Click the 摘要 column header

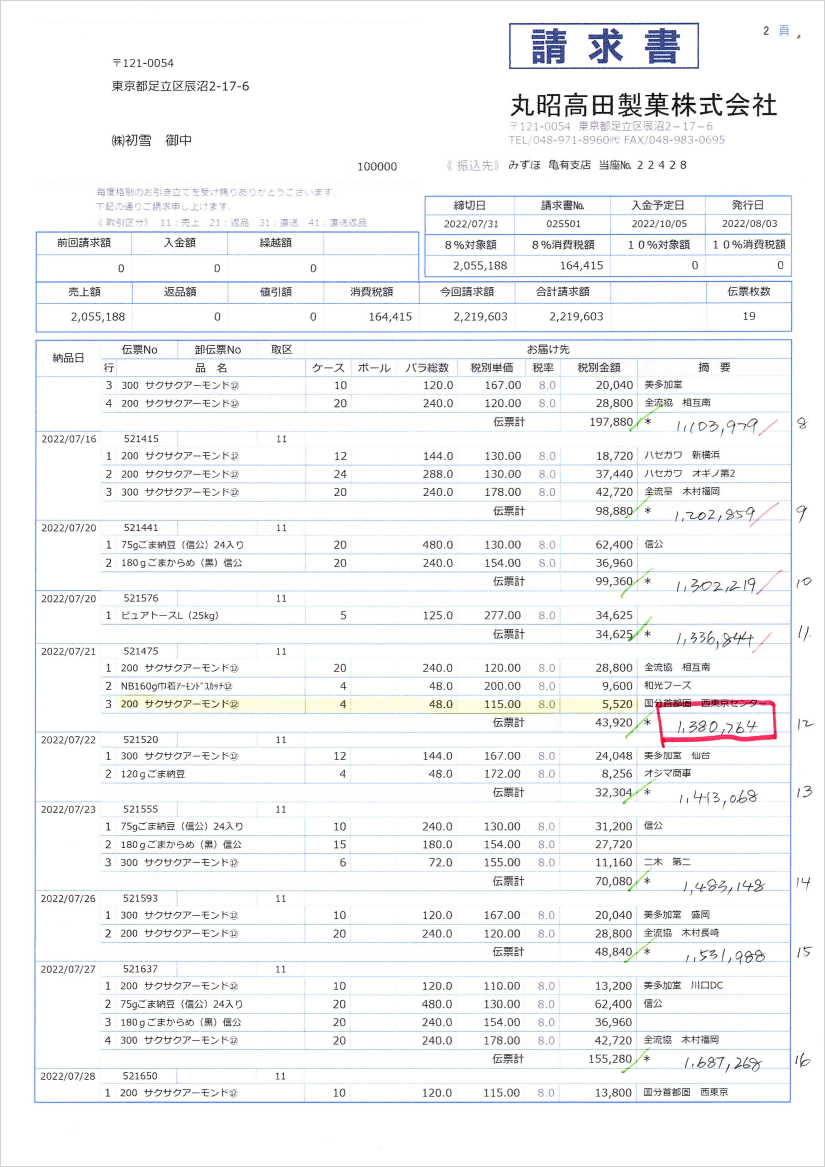point(714,368)
